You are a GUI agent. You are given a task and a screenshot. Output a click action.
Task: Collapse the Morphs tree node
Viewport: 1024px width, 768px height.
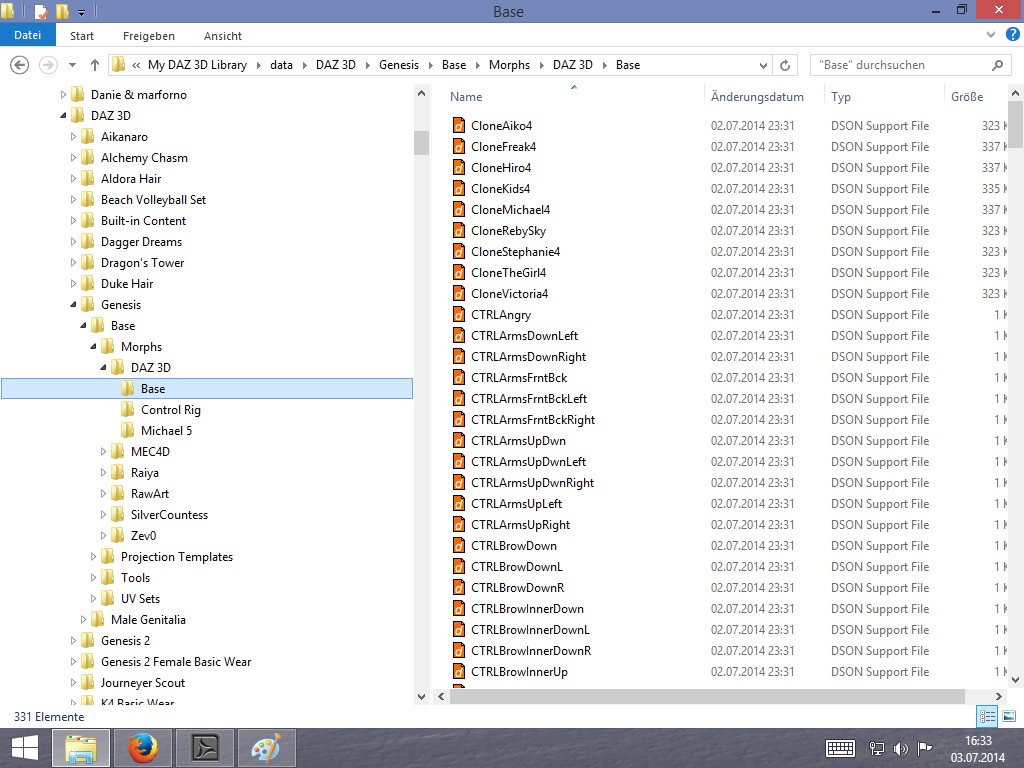point(93,347)
